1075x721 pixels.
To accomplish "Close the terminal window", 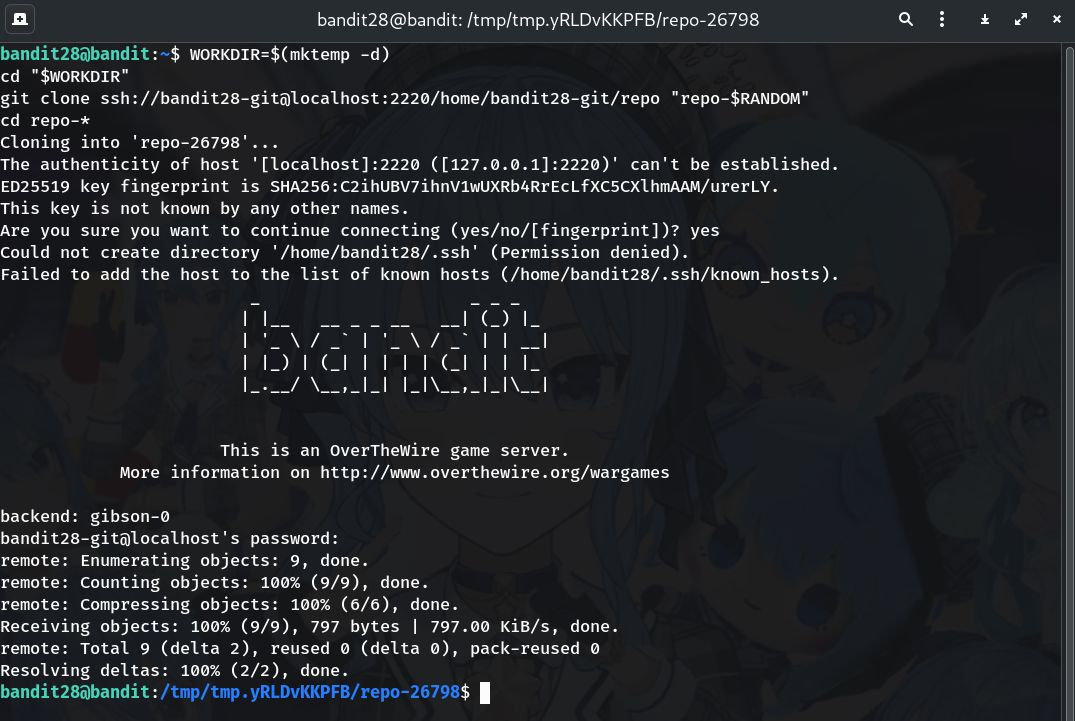I will click(x=1054, y=19).
